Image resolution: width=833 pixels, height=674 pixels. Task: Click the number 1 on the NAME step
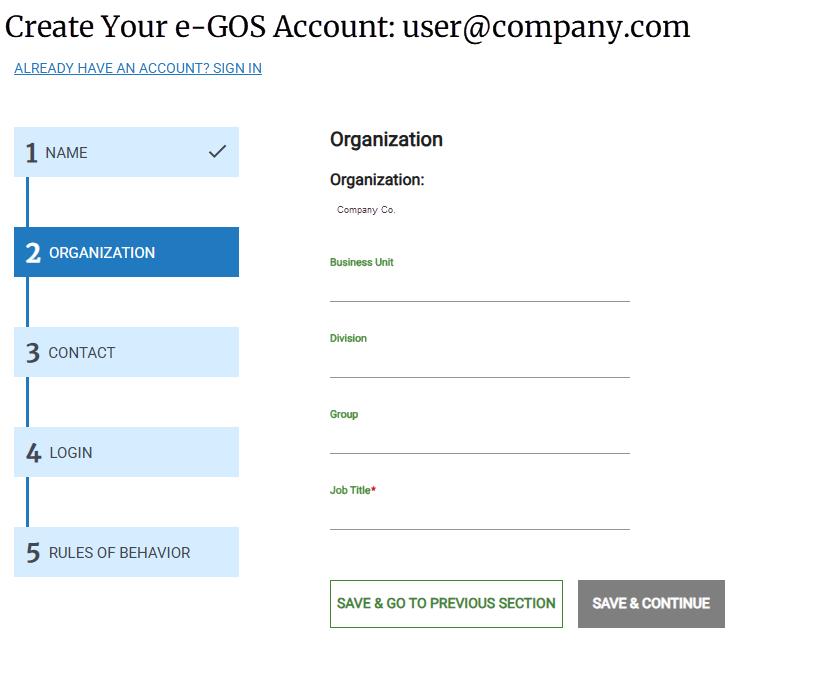click(32, 152)
